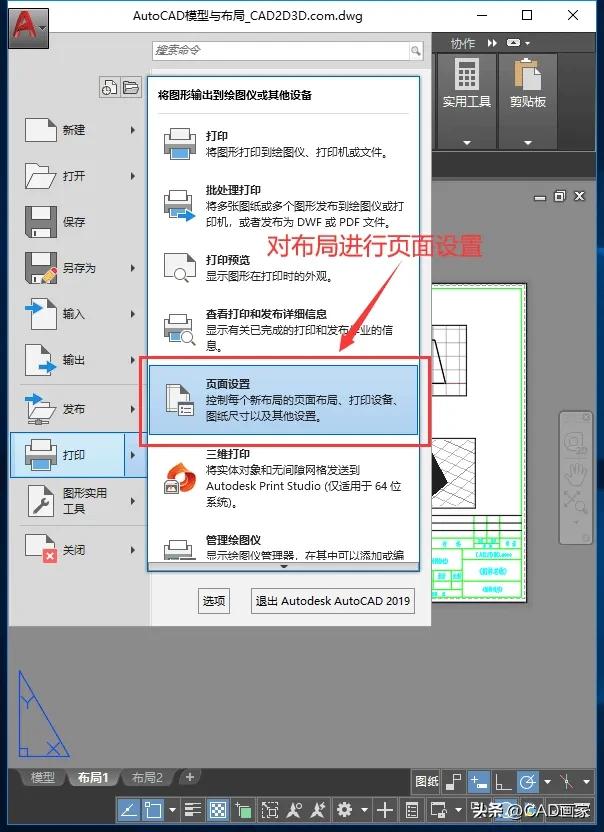The height and width of the screenshot is (832, 604).
Task: Open the workspace gear dropdown arrow
Action: pos(364,810)
